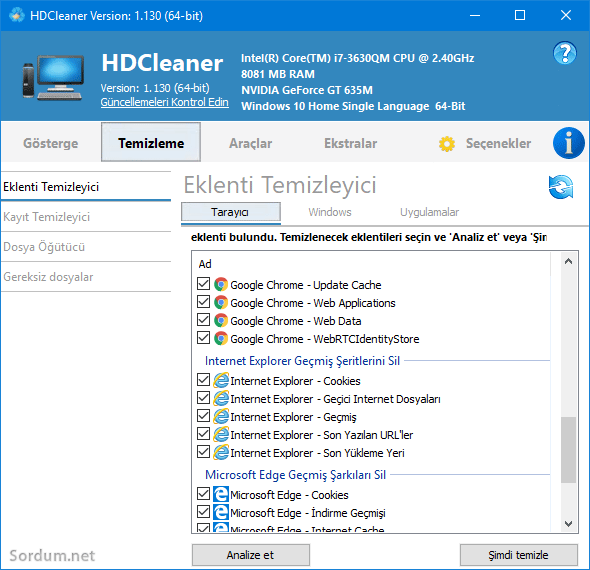Click IE icon beside Geçmiş entry

point(221,416)
